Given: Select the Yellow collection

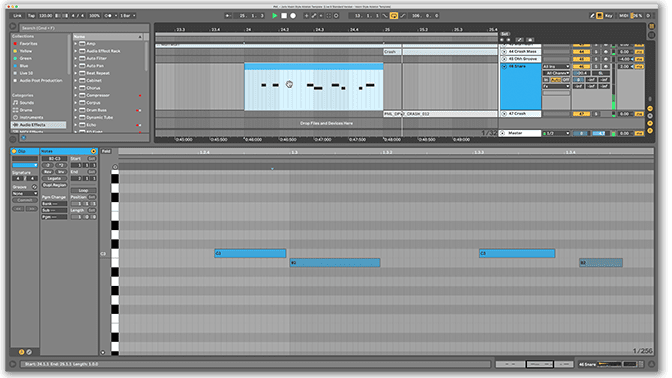Looking at the screenshot, I should tap(26, 51).
